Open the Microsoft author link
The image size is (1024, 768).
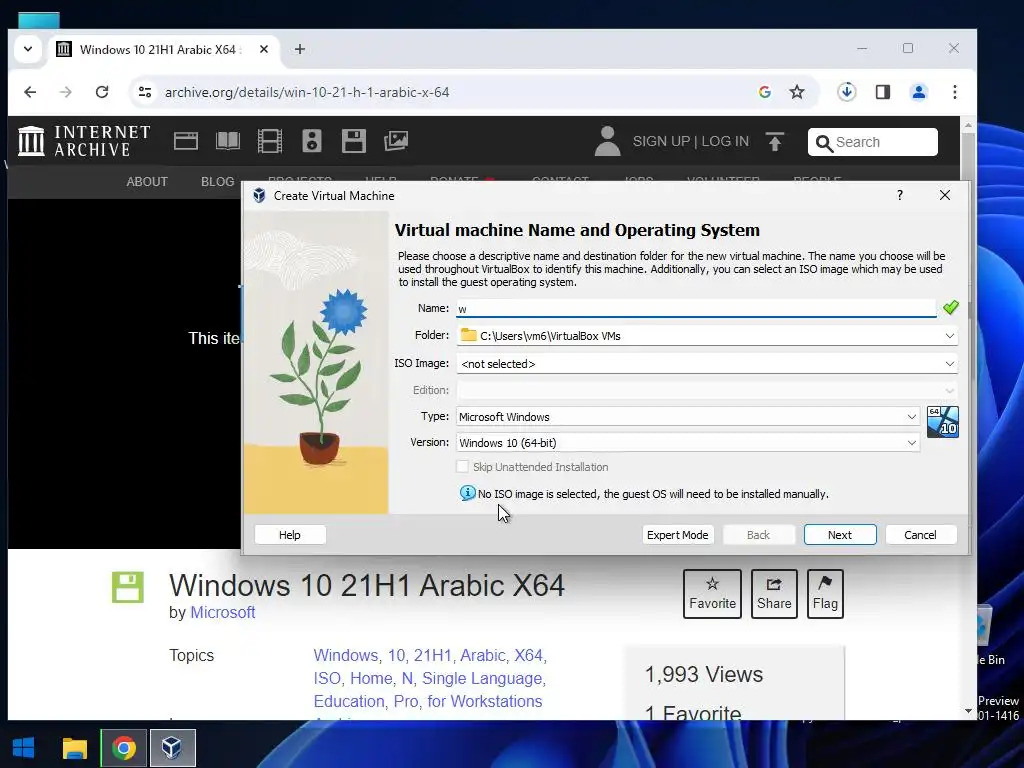(222, 613)
